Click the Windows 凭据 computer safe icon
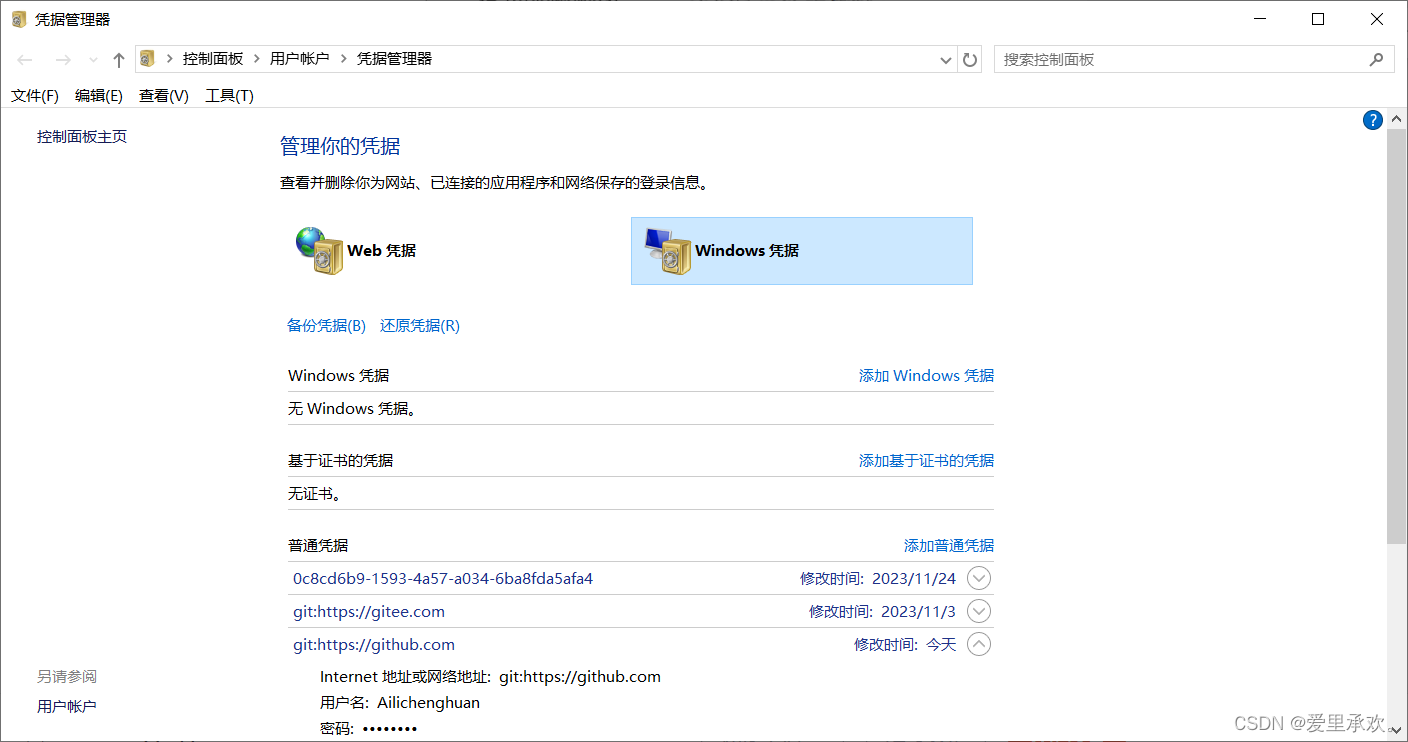The image size is (1408, 742). click(667, 251)
